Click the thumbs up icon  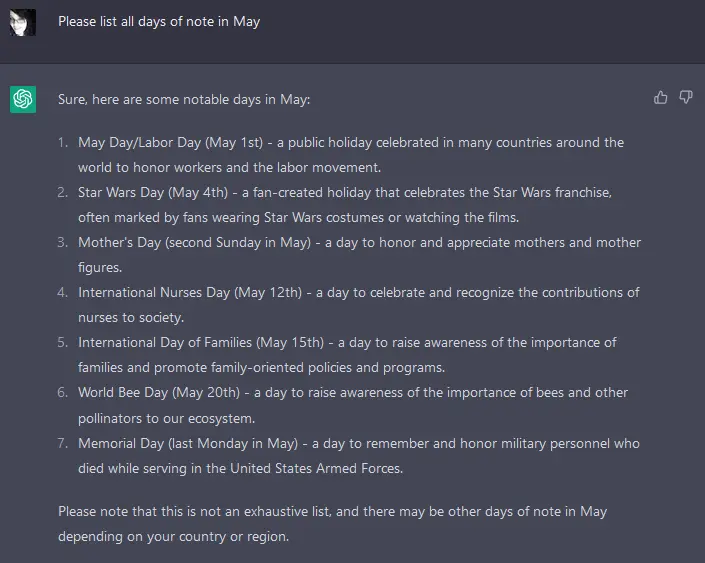tap(660, 97)
